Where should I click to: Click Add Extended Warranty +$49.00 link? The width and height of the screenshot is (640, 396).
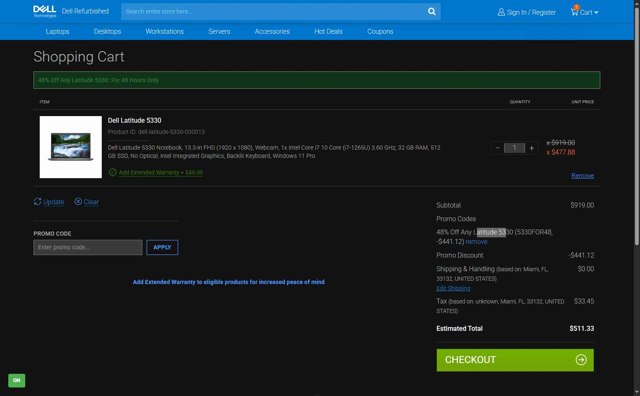pos(161,173)
